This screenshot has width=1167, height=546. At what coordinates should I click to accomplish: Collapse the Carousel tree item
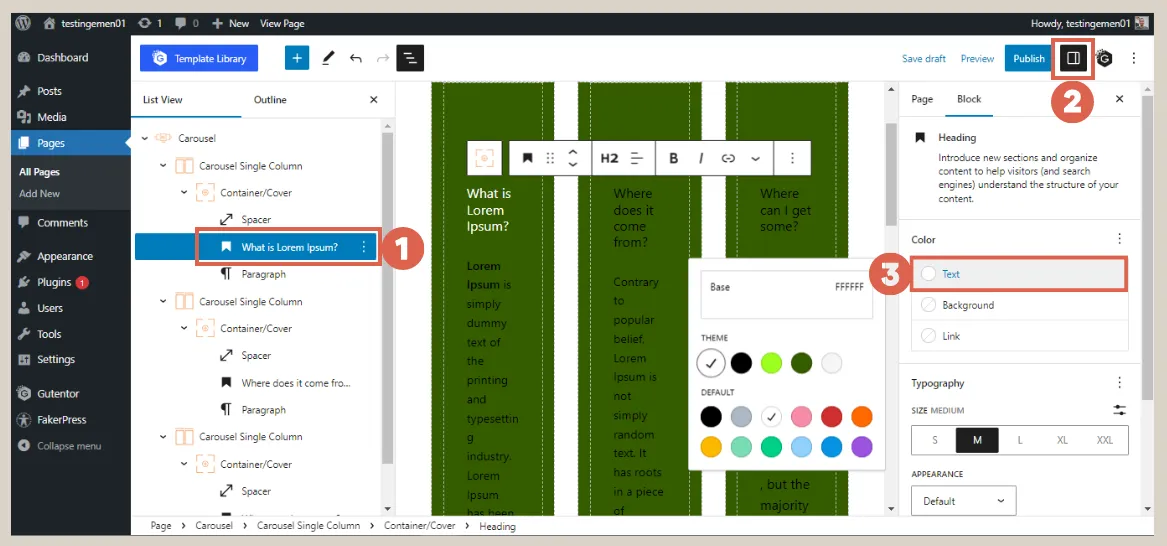point(145,138)
